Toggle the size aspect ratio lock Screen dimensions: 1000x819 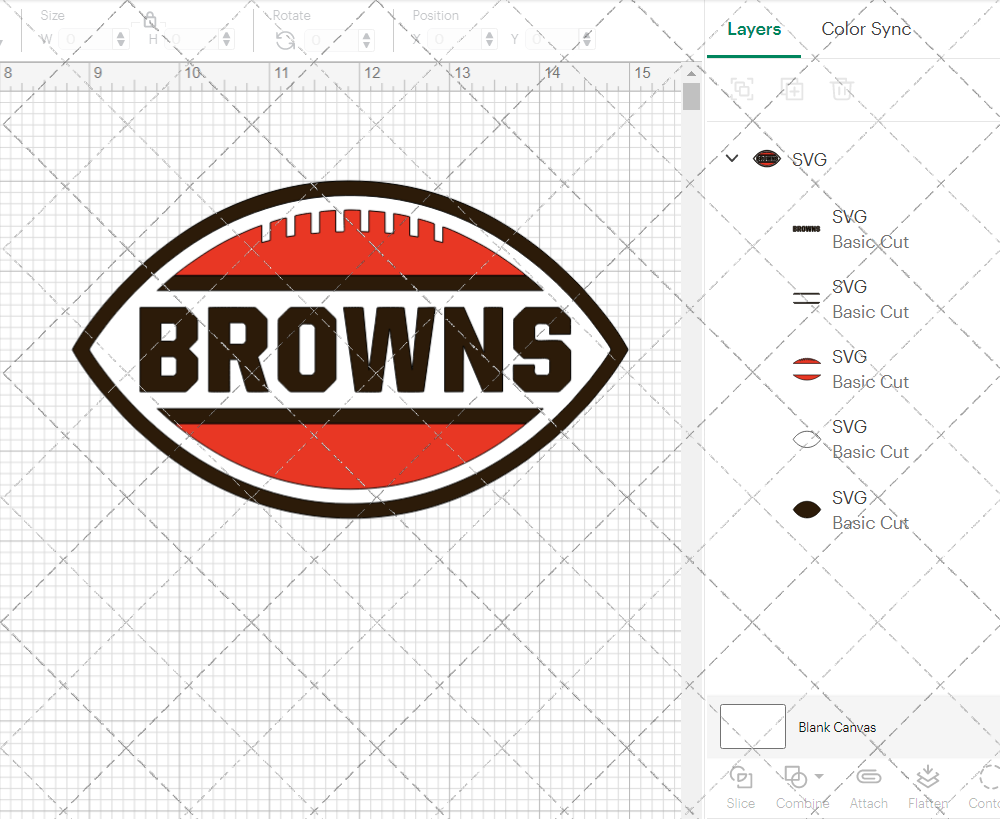150,21
